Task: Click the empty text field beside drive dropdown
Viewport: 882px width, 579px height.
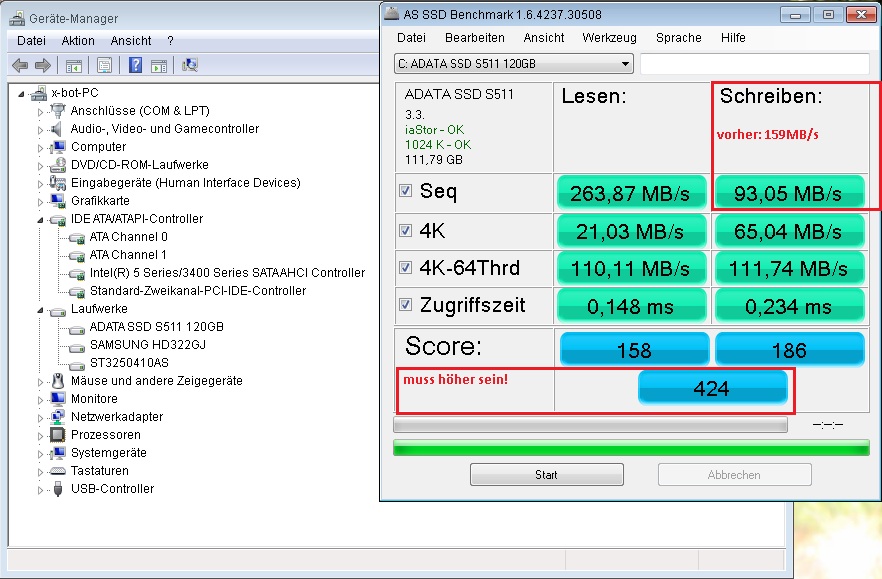Action: (x=755, y=64)
